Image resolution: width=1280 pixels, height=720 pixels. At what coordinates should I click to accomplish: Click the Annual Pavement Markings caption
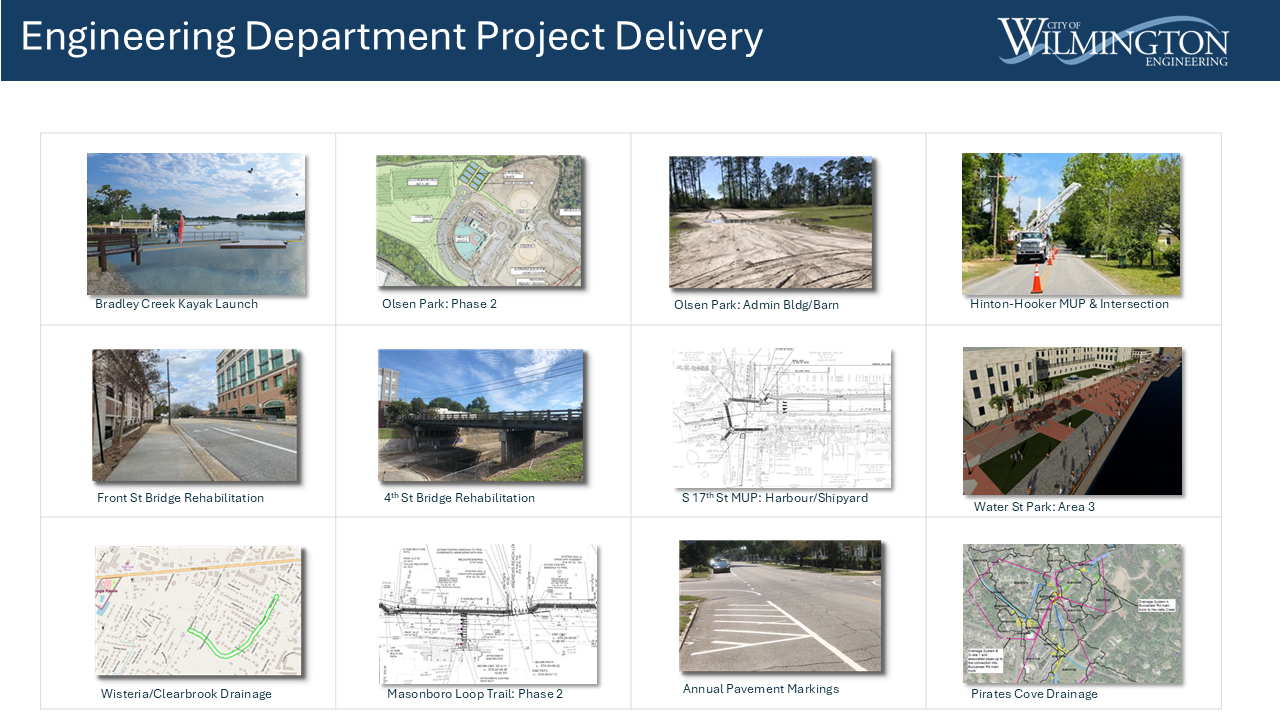coord(761,688)
